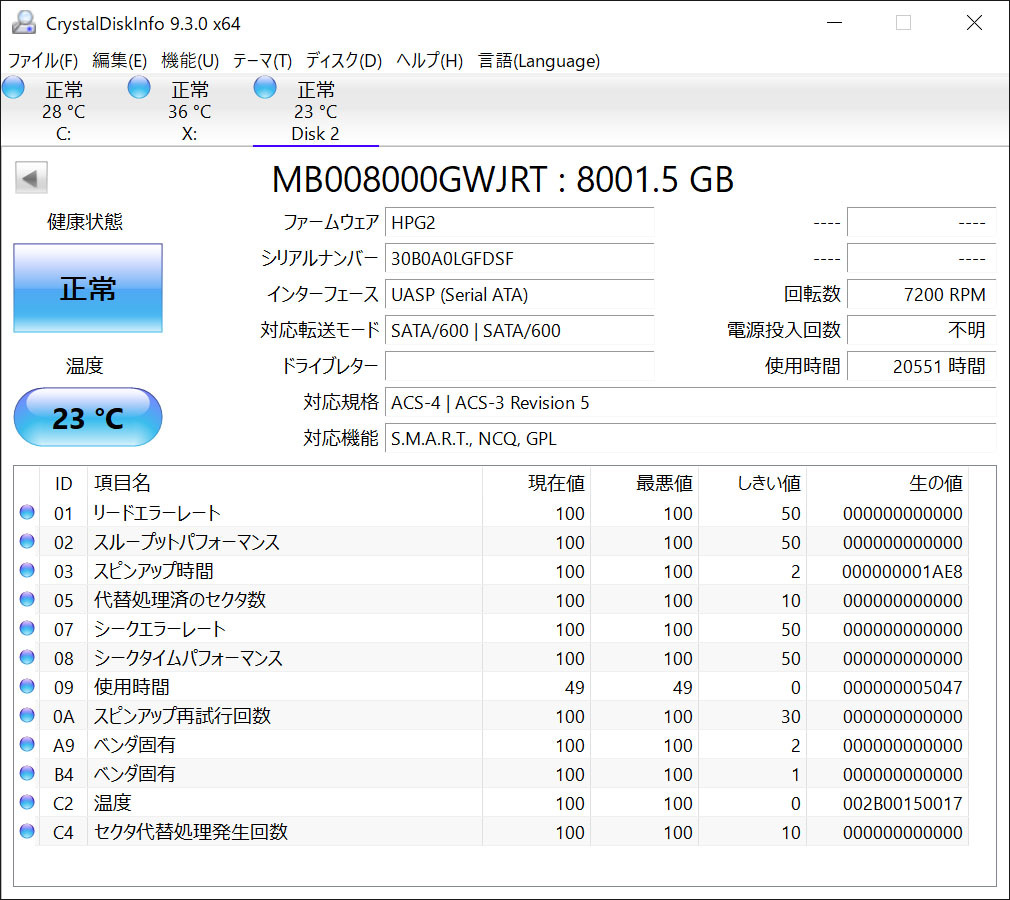Click the blue status dot for row 05
The width and height of the screenshot is (1010, 900).
27,600
